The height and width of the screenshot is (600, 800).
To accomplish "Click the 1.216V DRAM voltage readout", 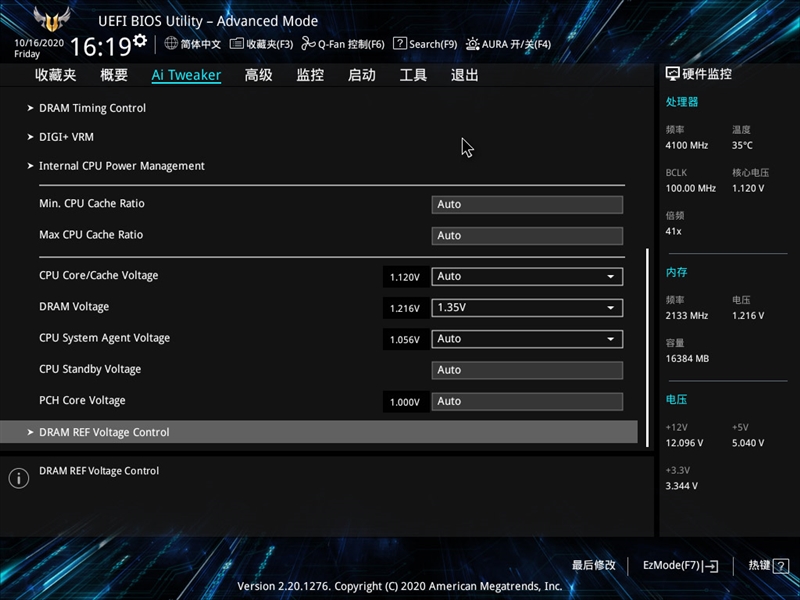I will [405, 308].
